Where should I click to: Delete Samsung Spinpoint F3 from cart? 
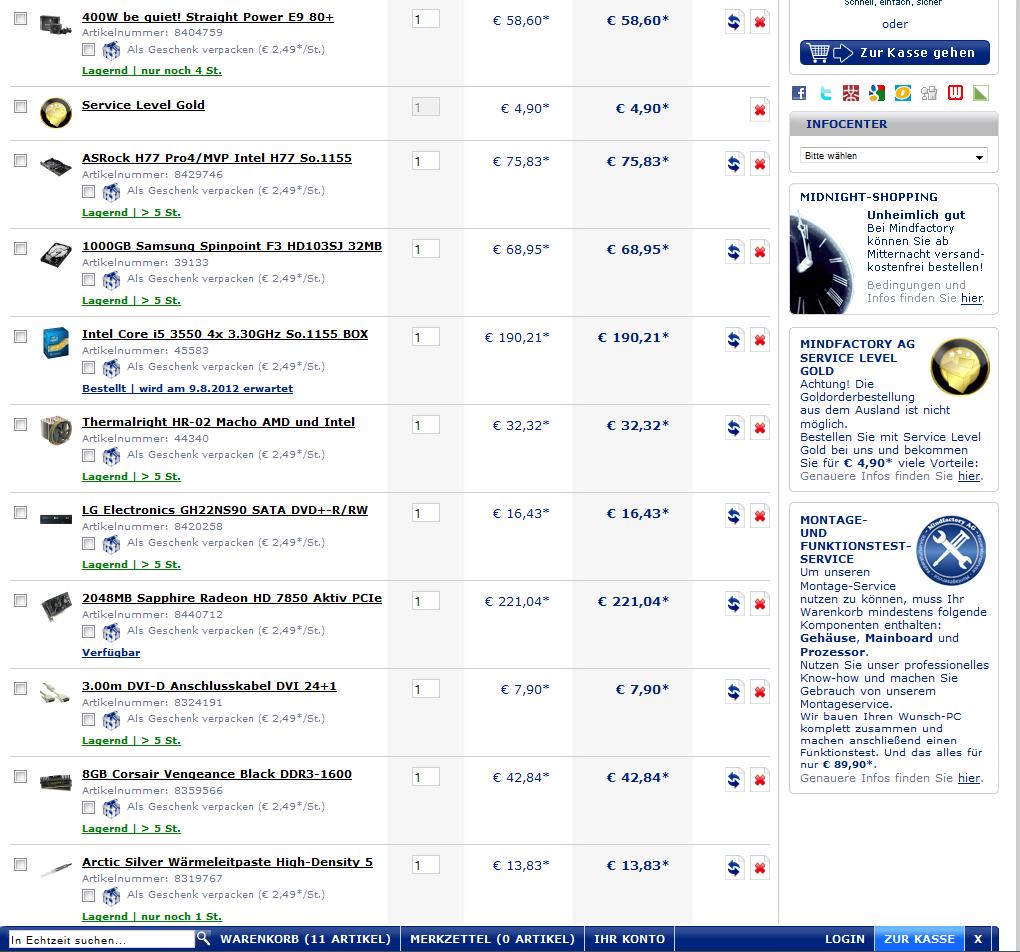pos(759,251)
